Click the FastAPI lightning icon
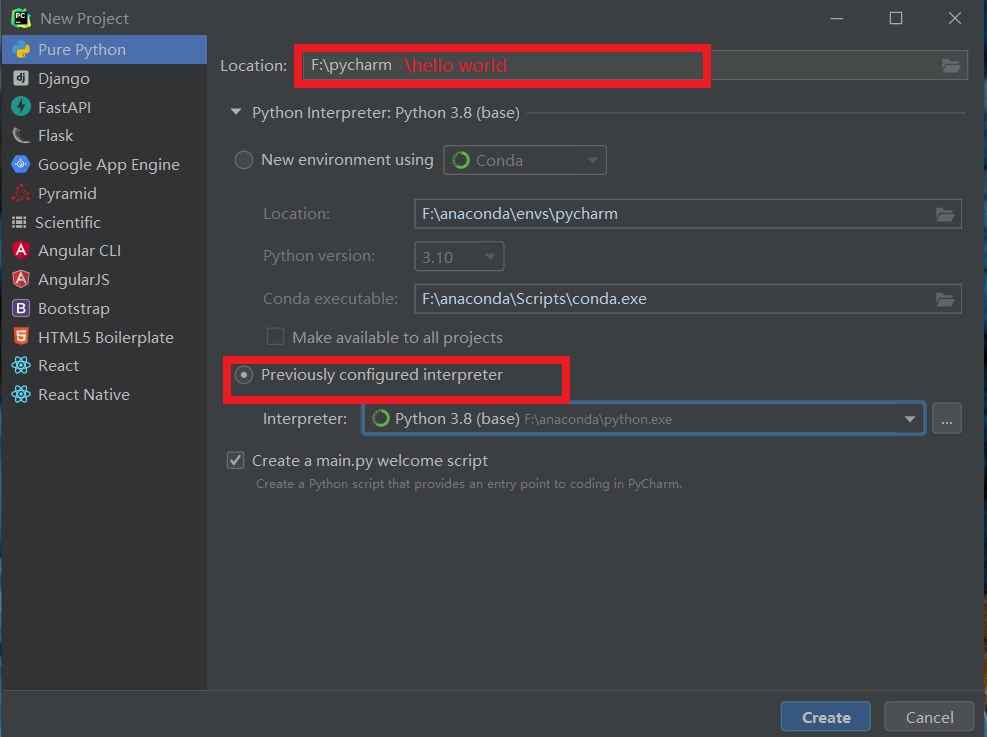 21,107
